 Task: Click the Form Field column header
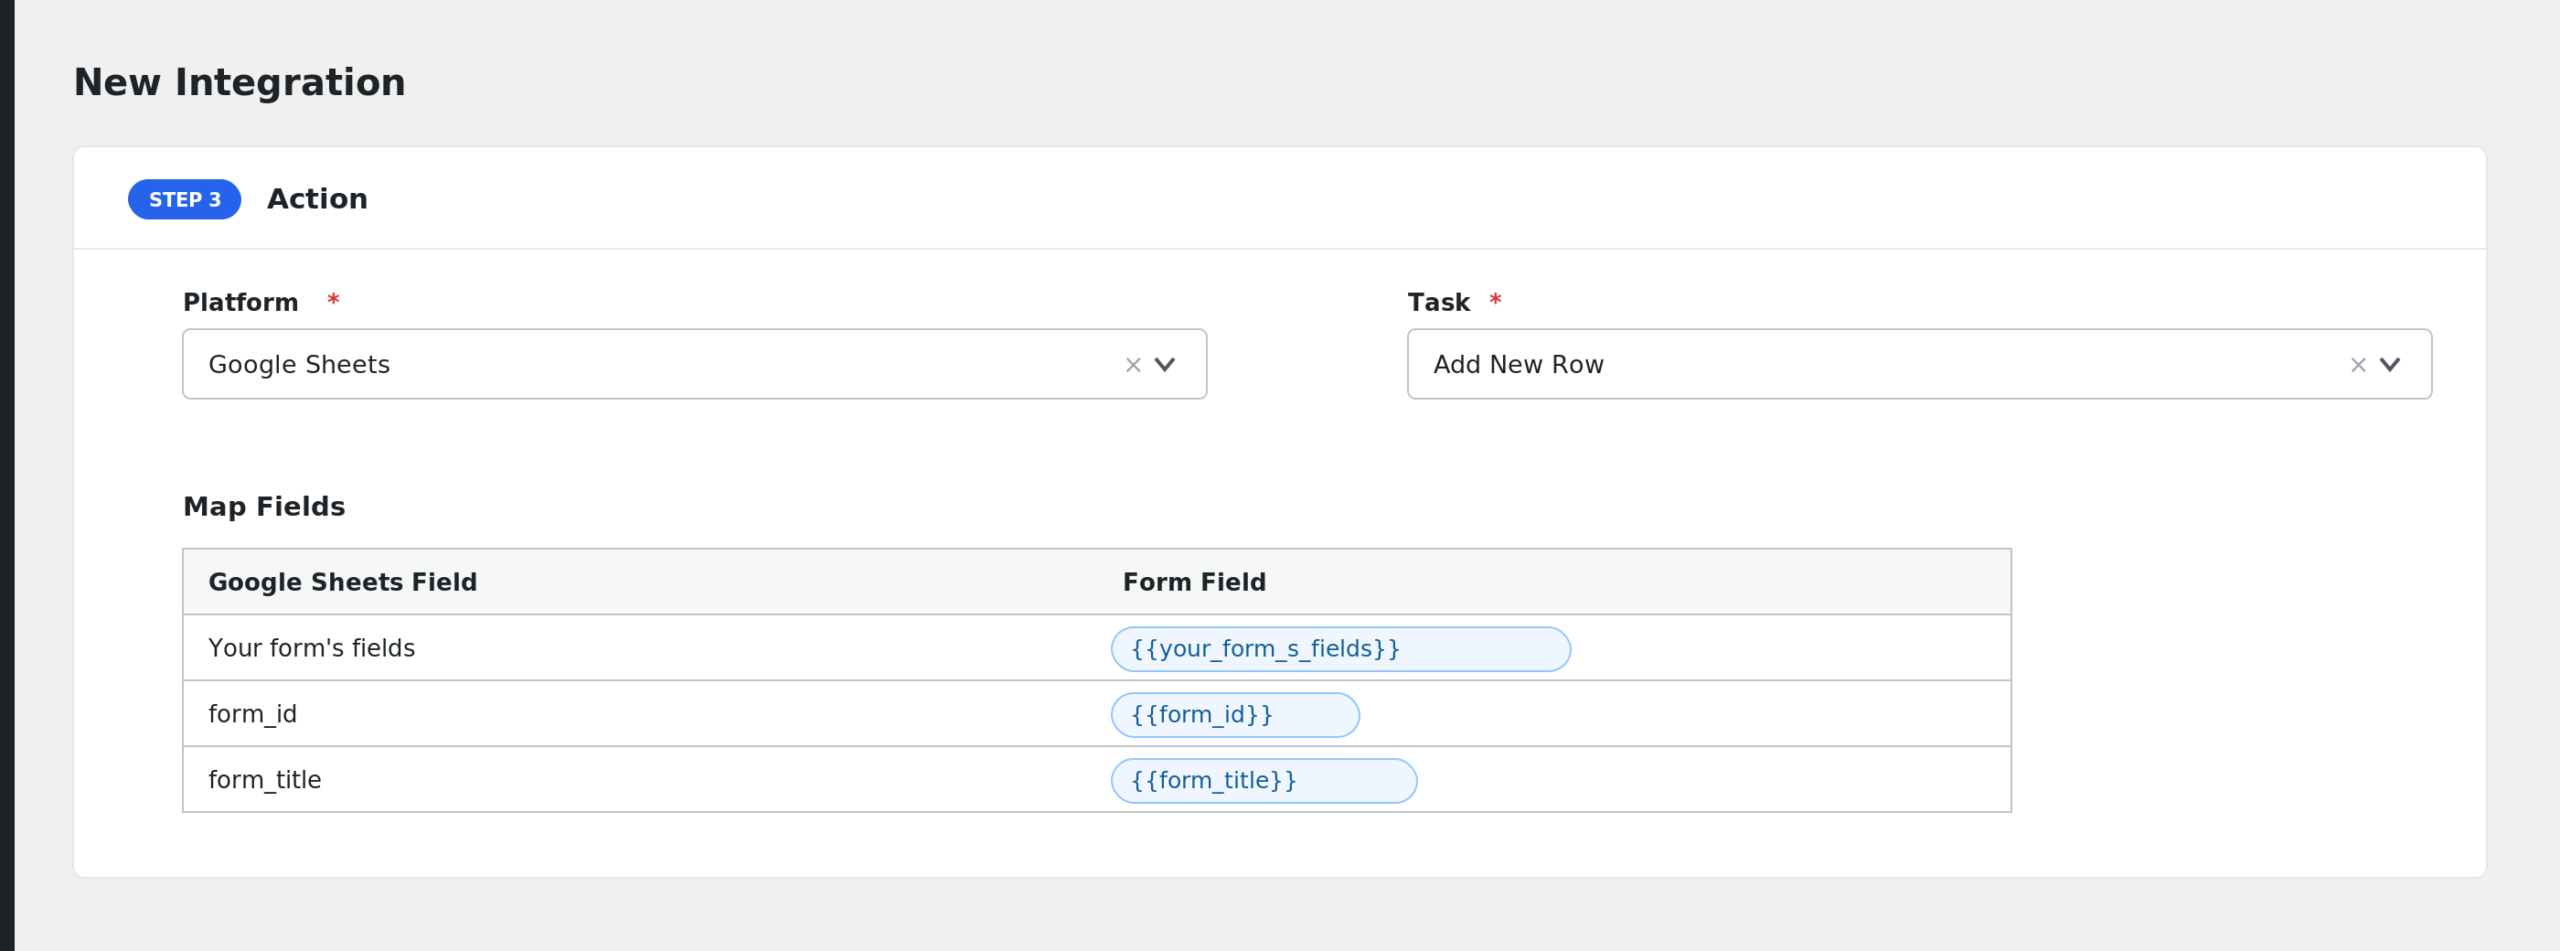click(1194, 582)
